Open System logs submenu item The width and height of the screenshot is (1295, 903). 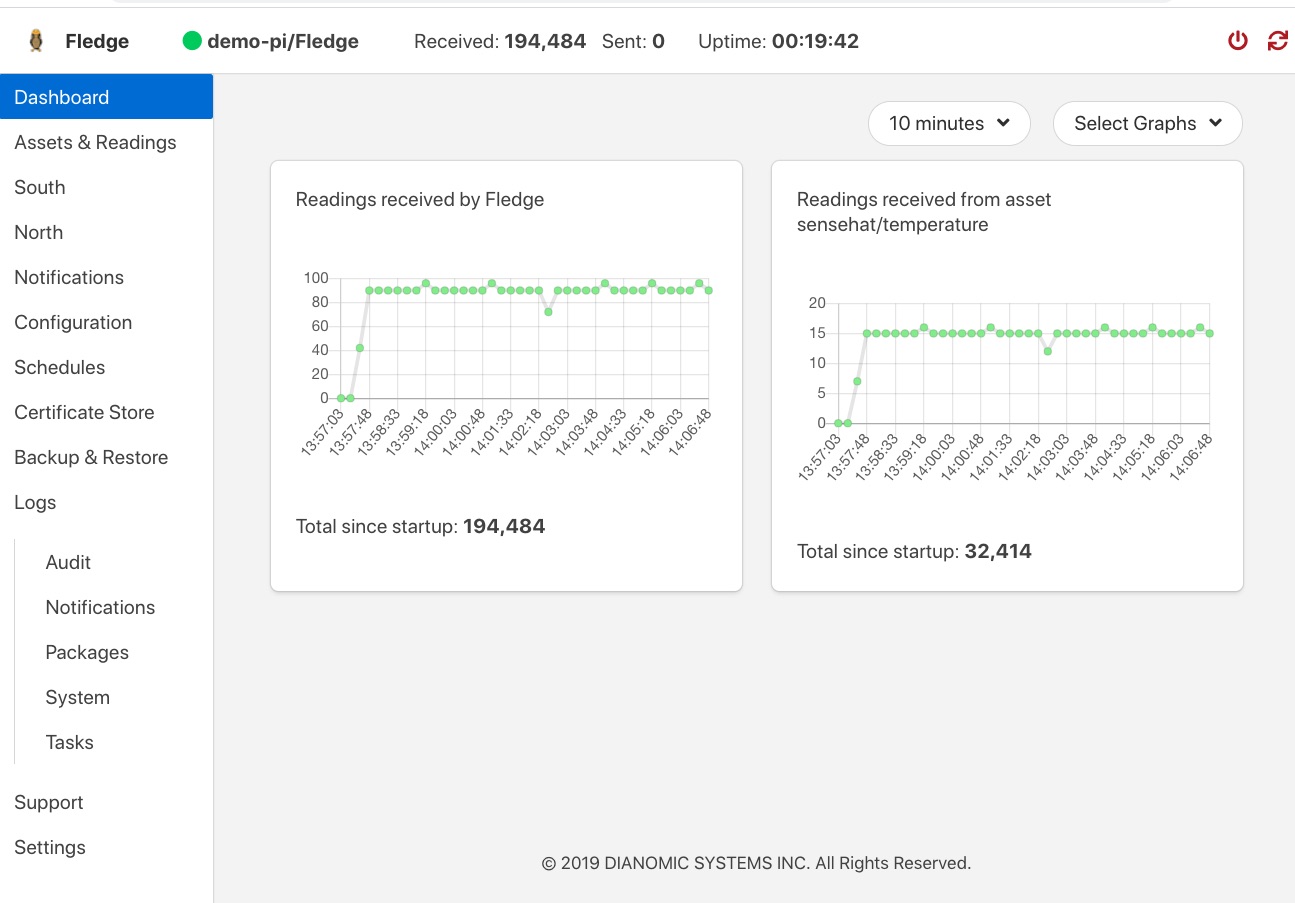(x=77, y=697)
